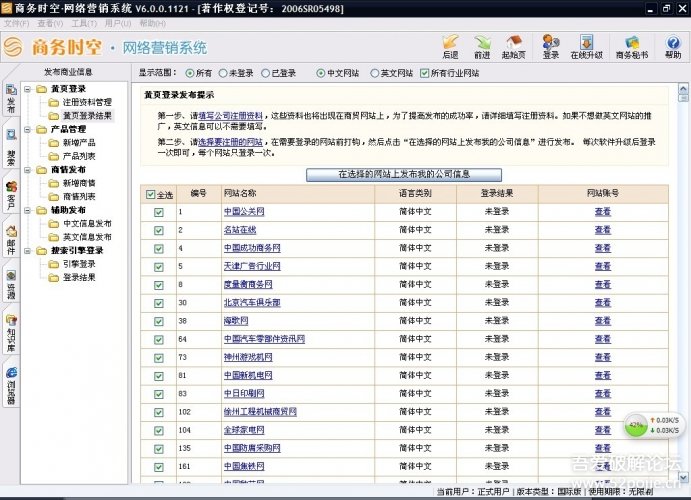Screen dimensions: 691x500
Task: Open the 帮助 help toolbar icon
Action: coord(673,46)
